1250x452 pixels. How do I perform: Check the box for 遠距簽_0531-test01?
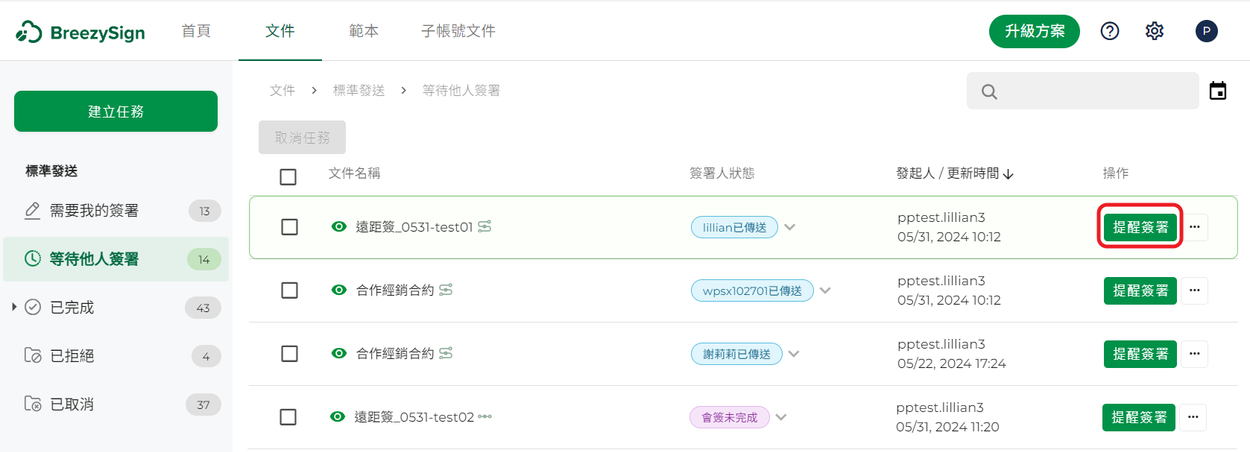click(x=289, y=227)
